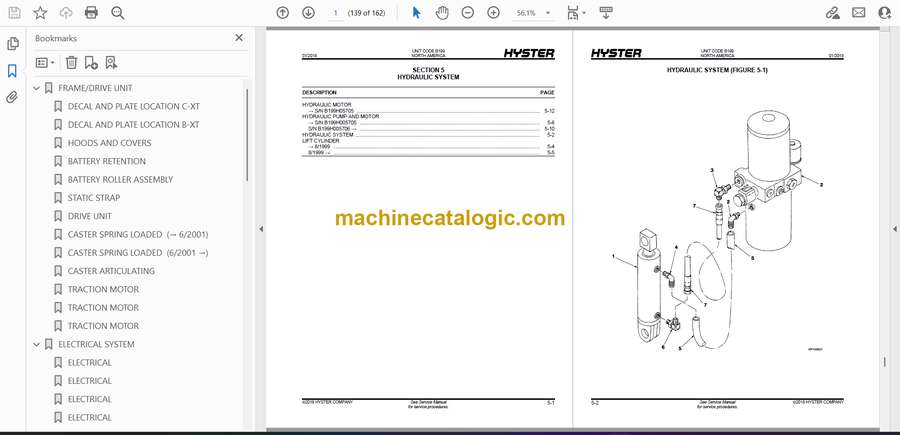The image size is (900, 435).
Task: Click the document vertical scrollbar thumb
Action: click(885, 363)
